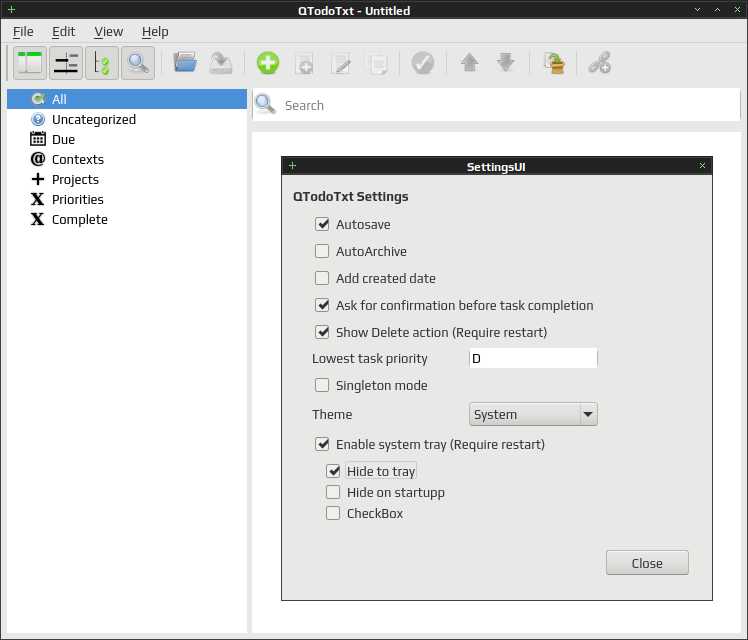Enable the AutoArchive checkbox

coord(322,251)
